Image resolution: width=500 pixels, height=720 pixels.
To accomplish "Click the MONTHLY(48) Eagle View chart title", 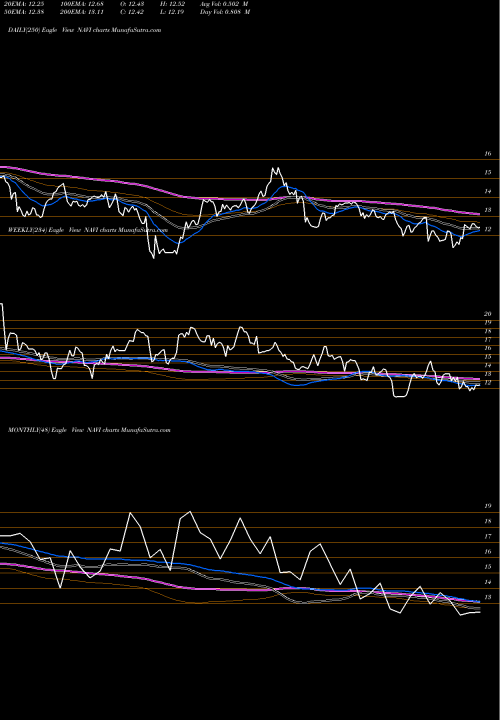I will point(89,430).
